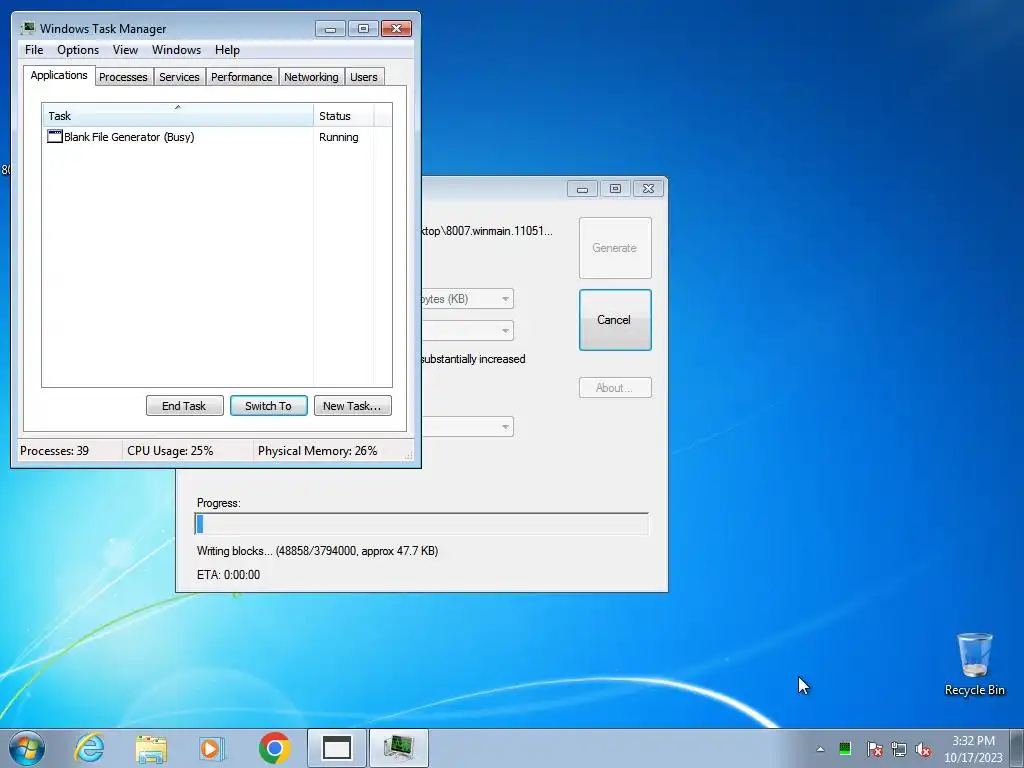This screenshot has height=768, width=1024.
Task: Click the New Task... button
Action: tap(352, 406)
